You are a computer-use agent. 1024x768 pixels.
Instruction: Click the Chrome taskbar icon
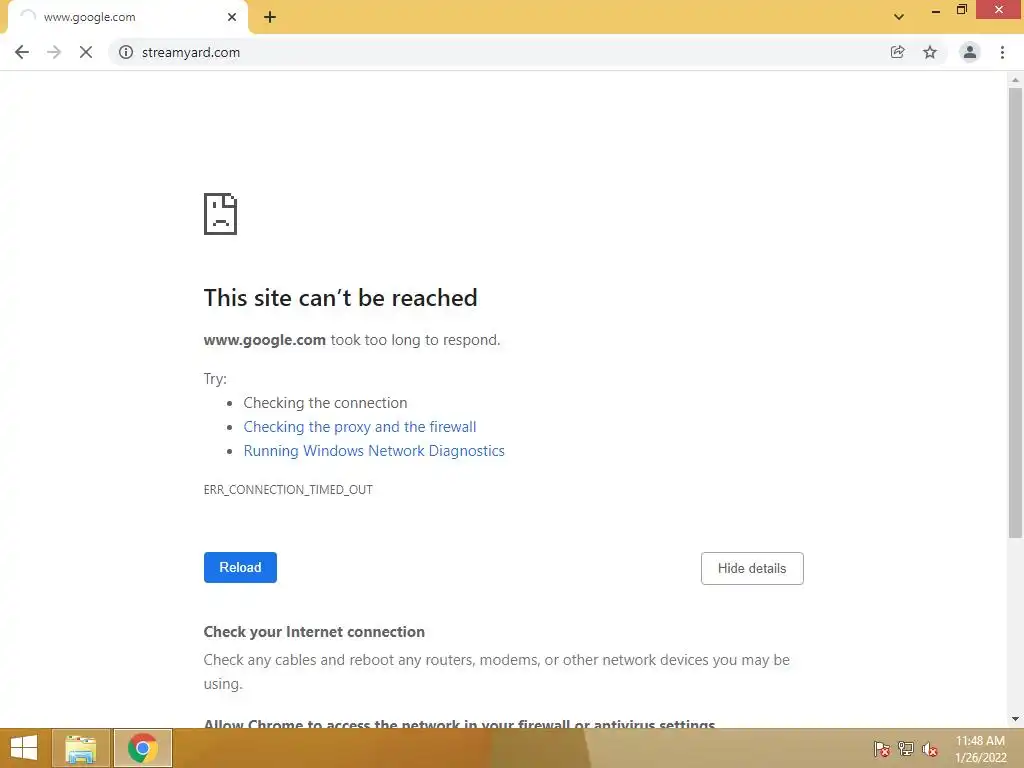143,748
